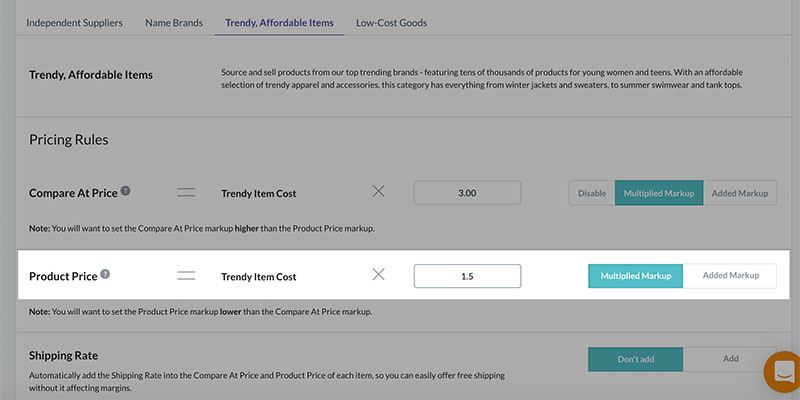Viewport: 800px width, 400px height.
Task: Select the Trendy, Affordable Items tab
Action: pos(279,22)
